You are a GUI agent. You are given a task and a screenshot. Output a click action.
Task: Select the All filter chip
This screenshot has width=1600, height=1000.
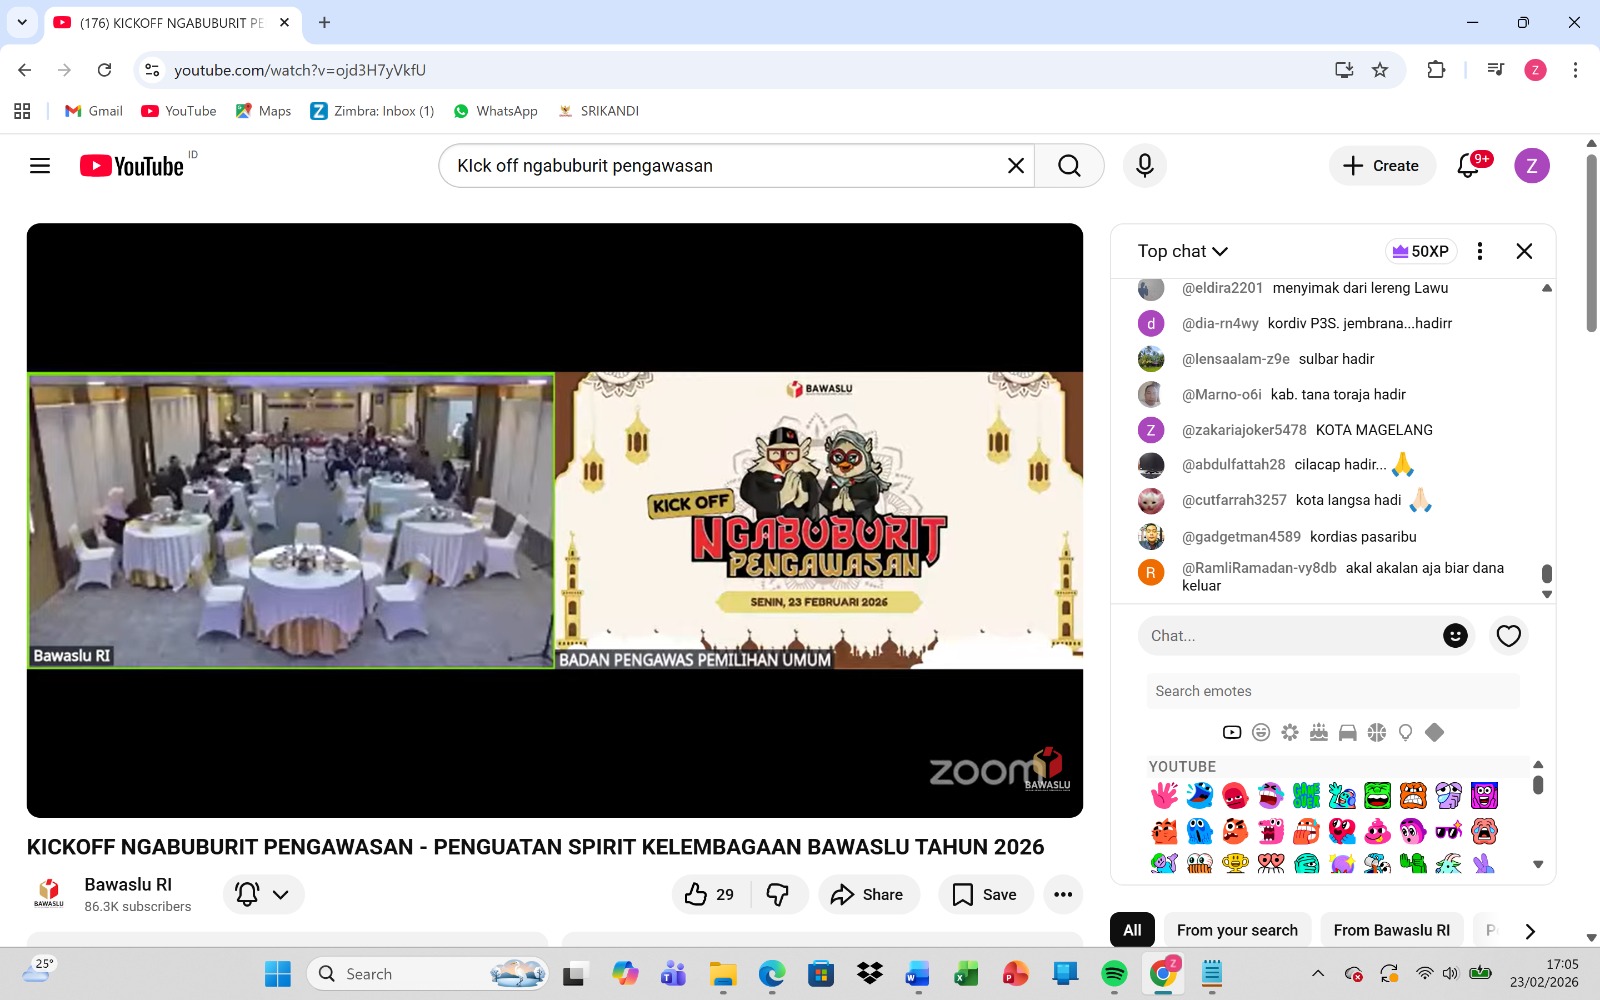(1132, 930)
